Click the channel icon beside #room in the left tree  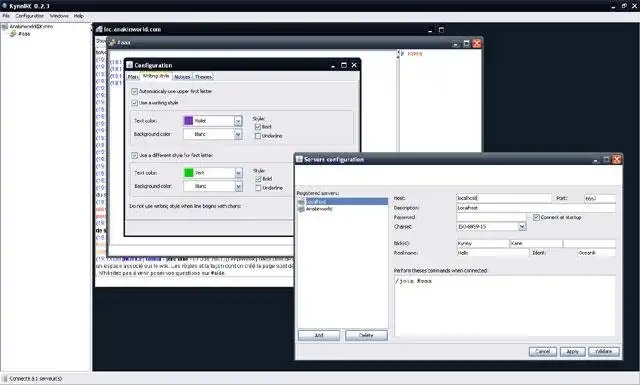[x=13, y=34]
